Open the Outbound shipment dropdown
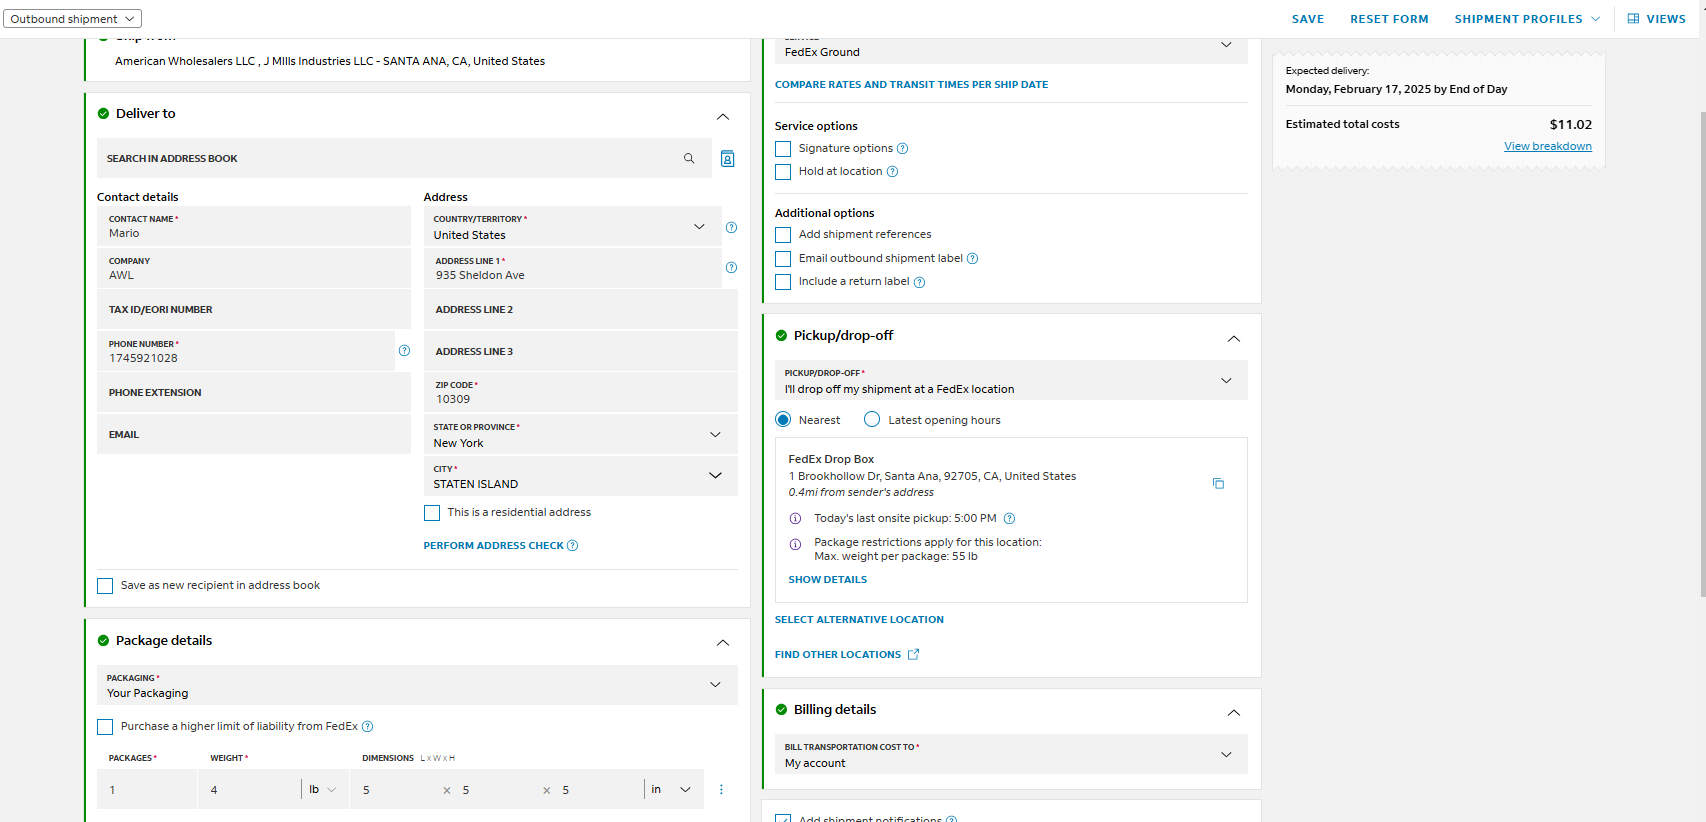 (72, 19)
